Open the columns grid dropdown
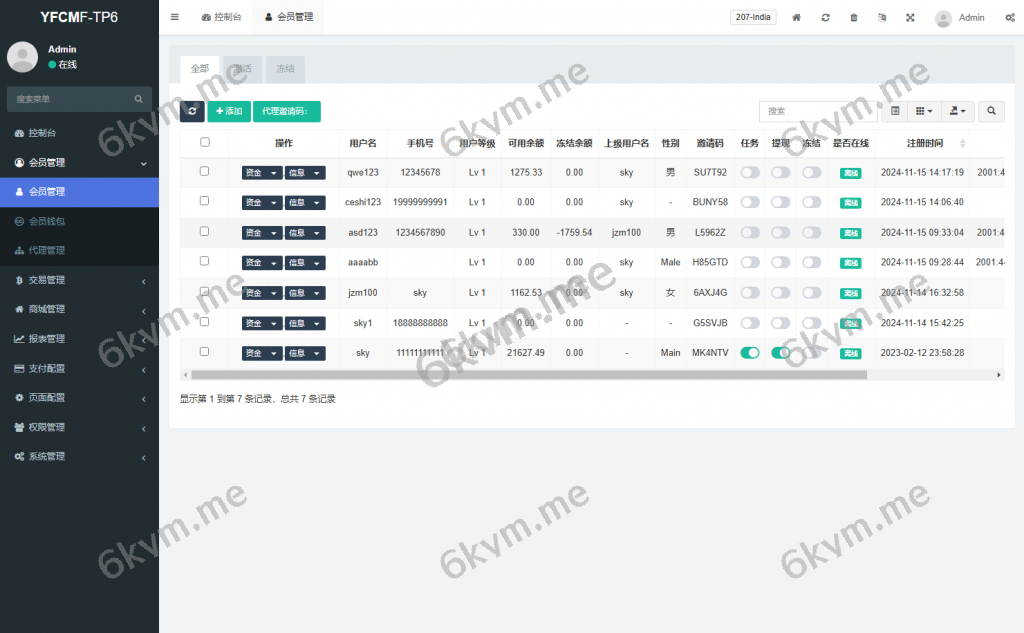The height and width of the screenshot is (633, 1024). pos(925,111)
